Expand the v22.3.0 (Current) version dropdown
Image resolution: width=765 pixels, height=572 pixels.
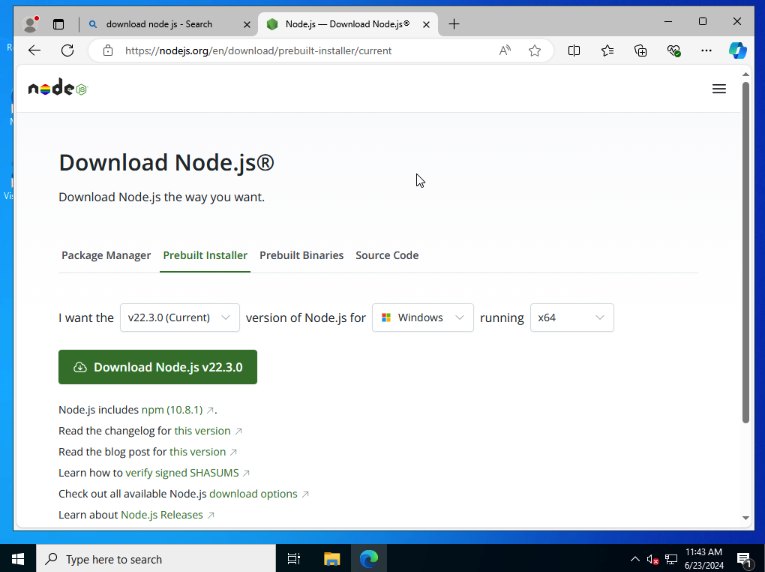[180, 317]
